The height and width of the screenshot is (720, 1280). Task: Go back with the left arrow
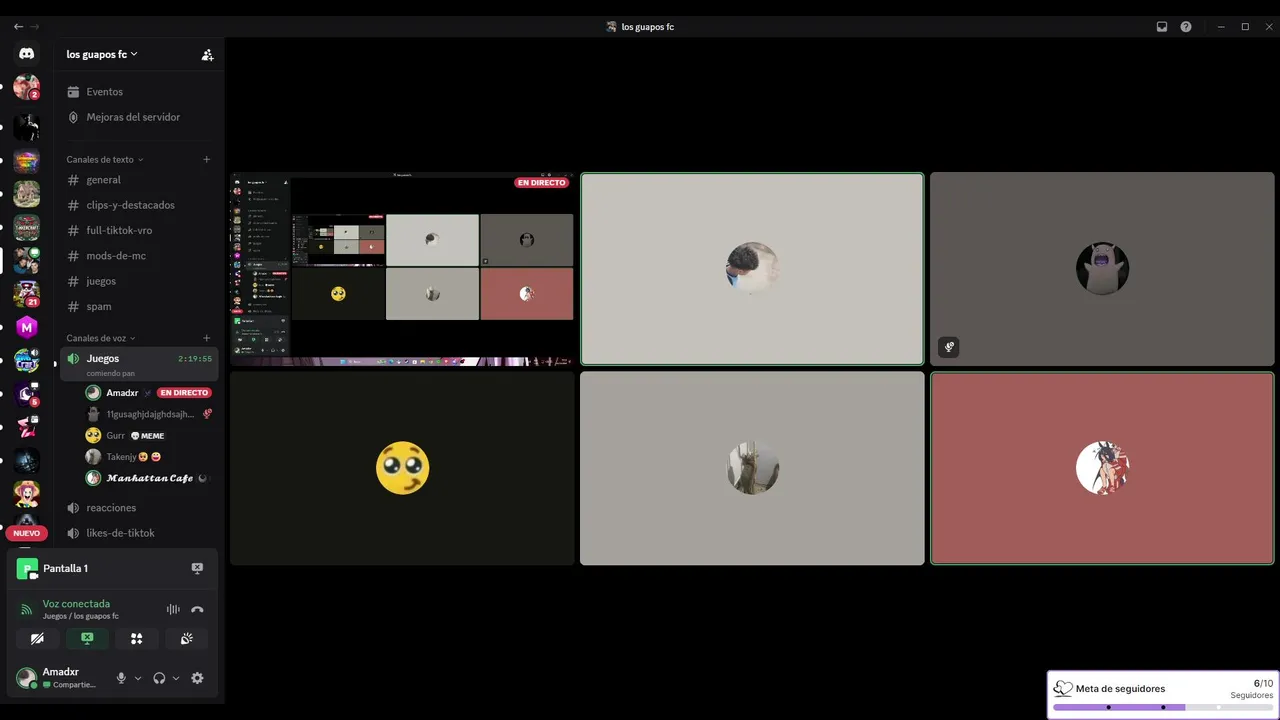18,27
